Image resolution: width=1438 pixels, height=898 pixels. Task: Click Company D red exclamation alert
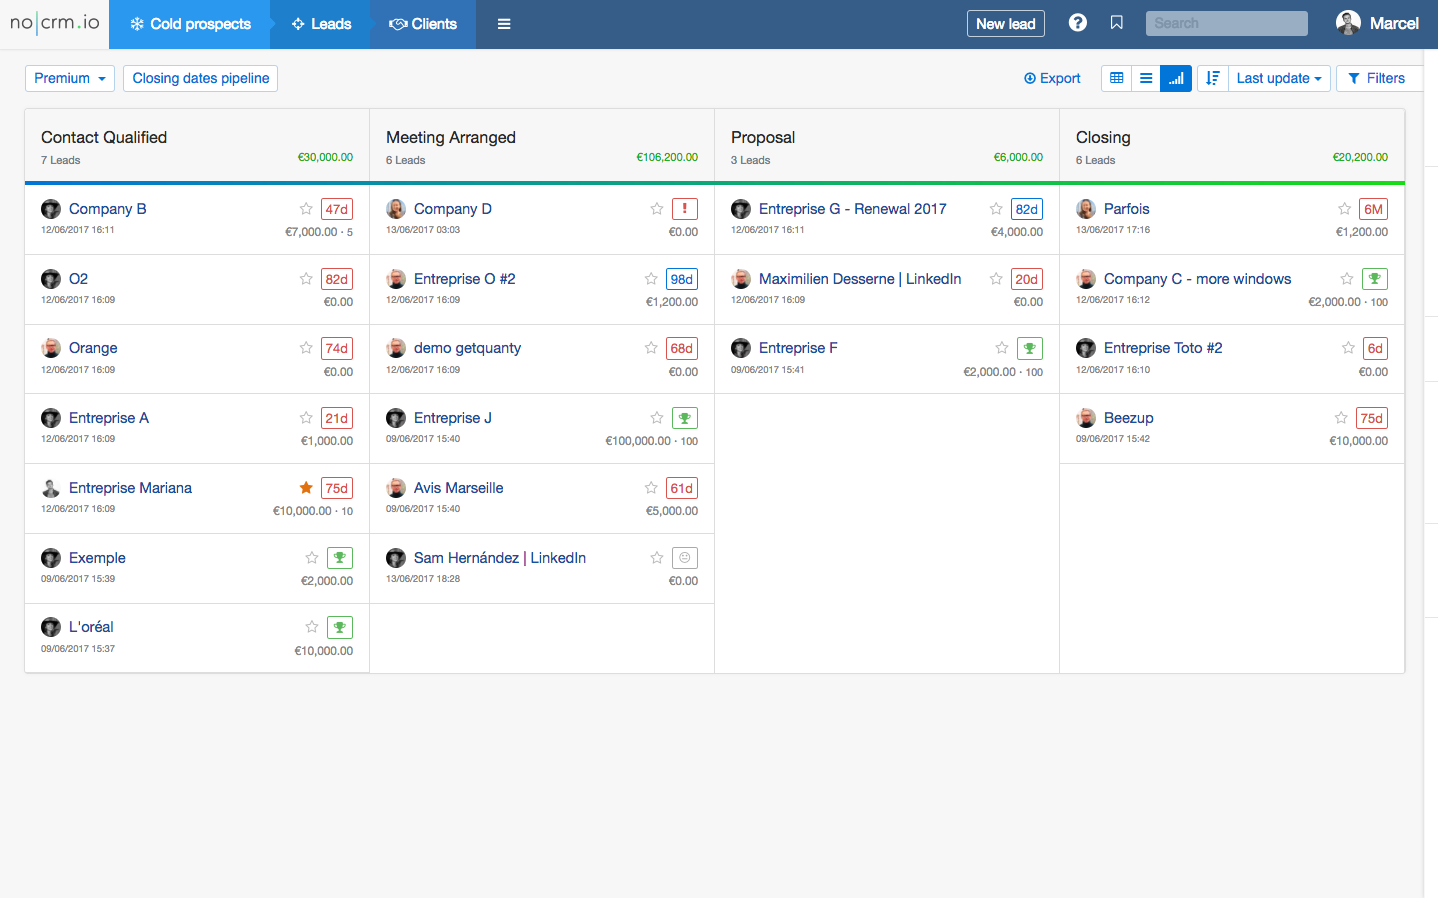click(685, 209)
